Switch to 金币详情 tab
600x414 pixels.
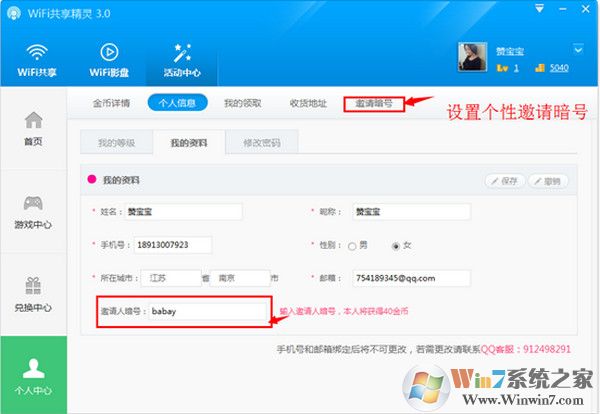(111, 103)
